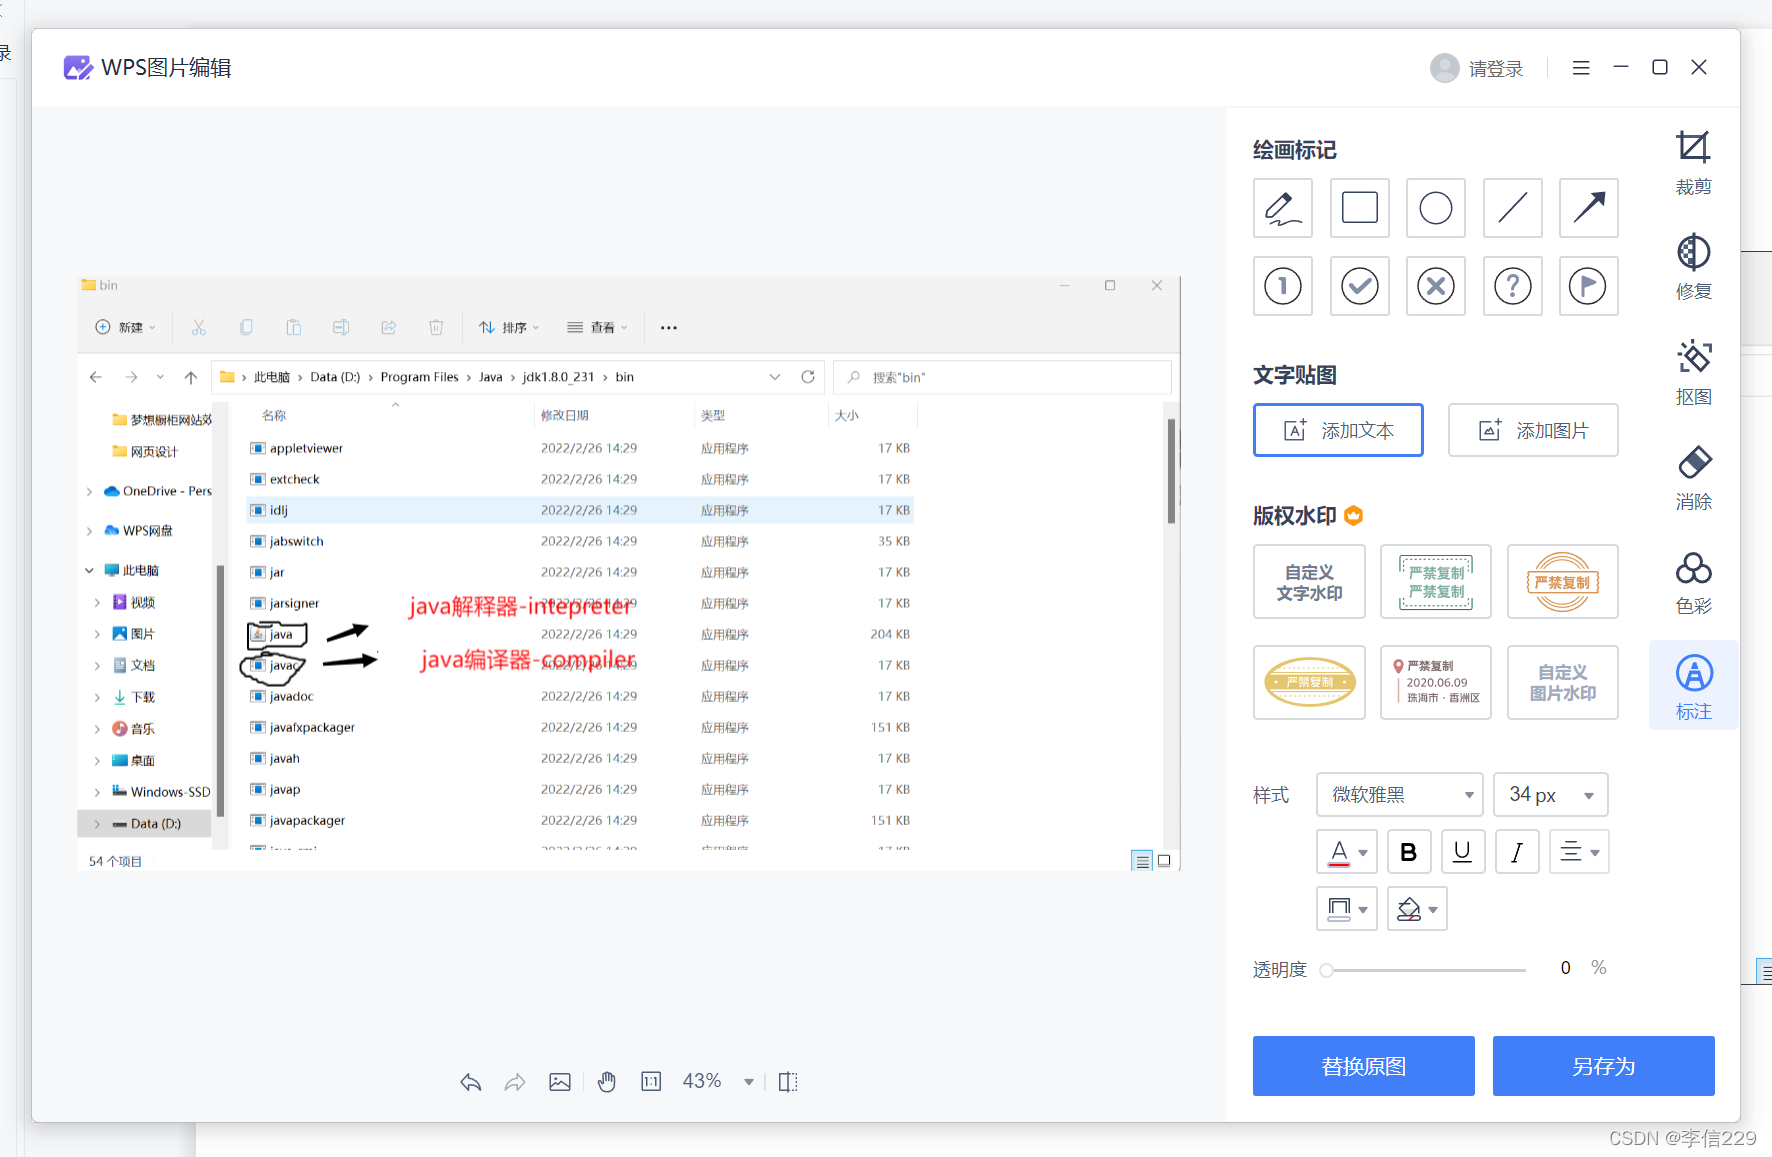Open the WPS hamburger main menu
1772x1157 pixels.
click(x=1581, y=68)
